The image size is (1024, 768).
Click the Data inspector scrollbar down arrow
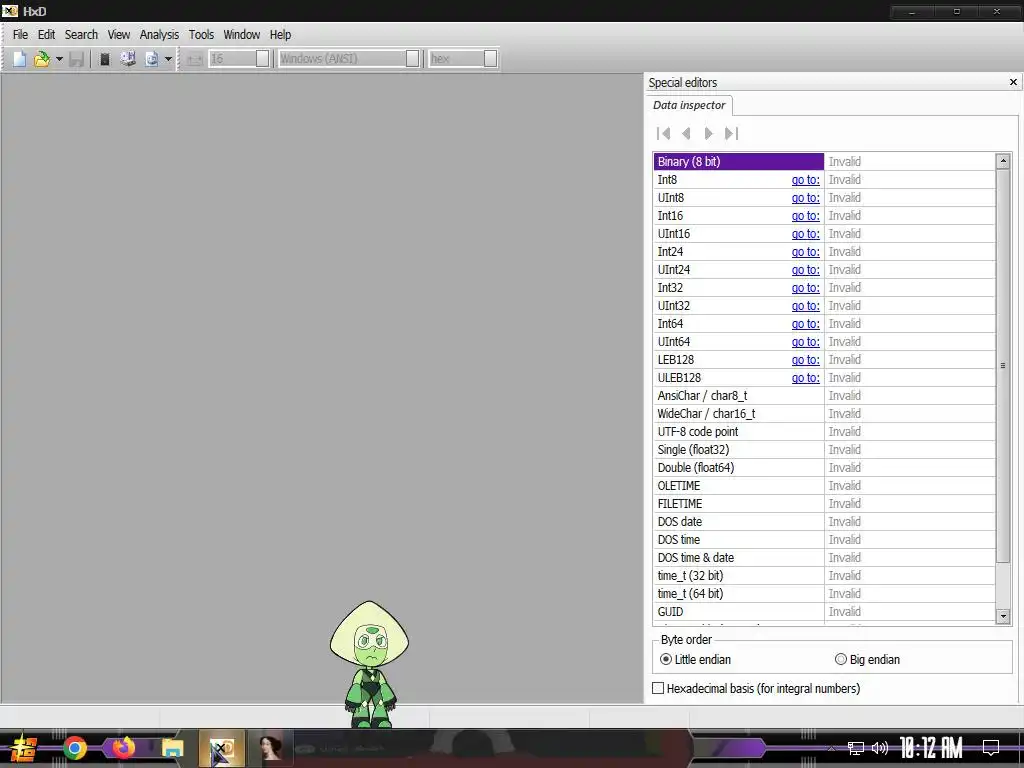1003,616
